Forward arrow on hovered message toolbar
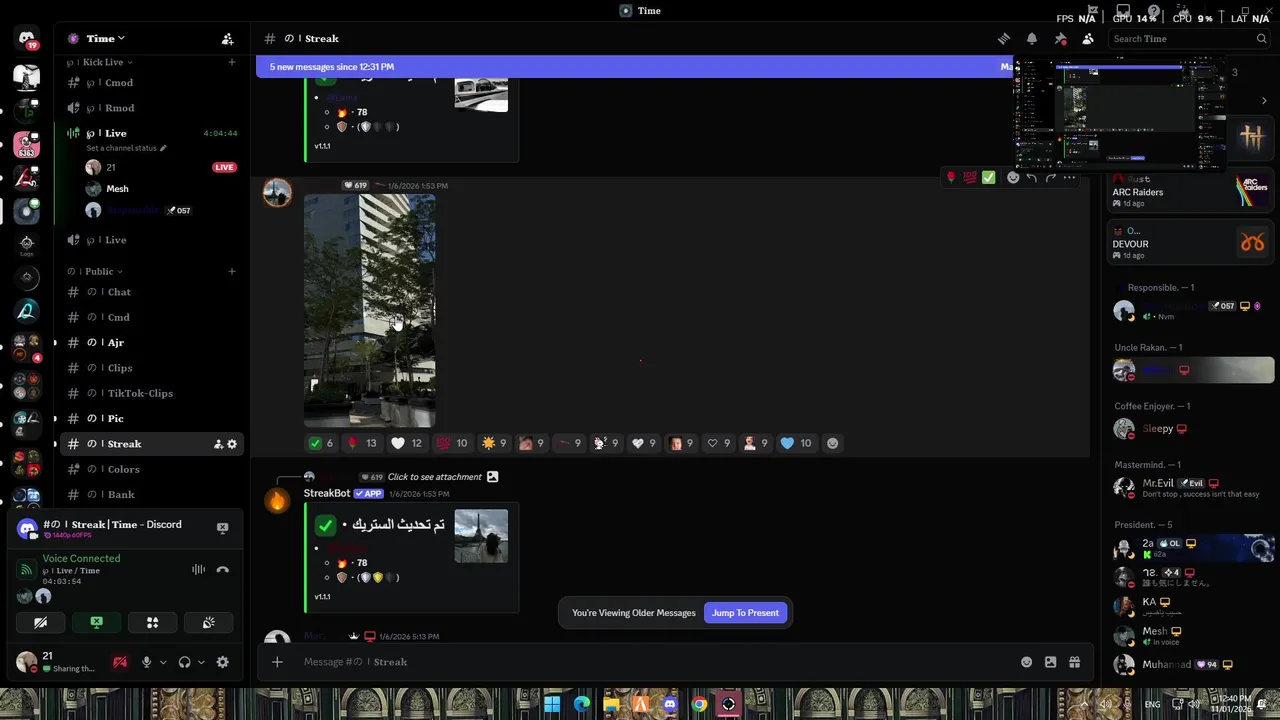 [1050, 178]
